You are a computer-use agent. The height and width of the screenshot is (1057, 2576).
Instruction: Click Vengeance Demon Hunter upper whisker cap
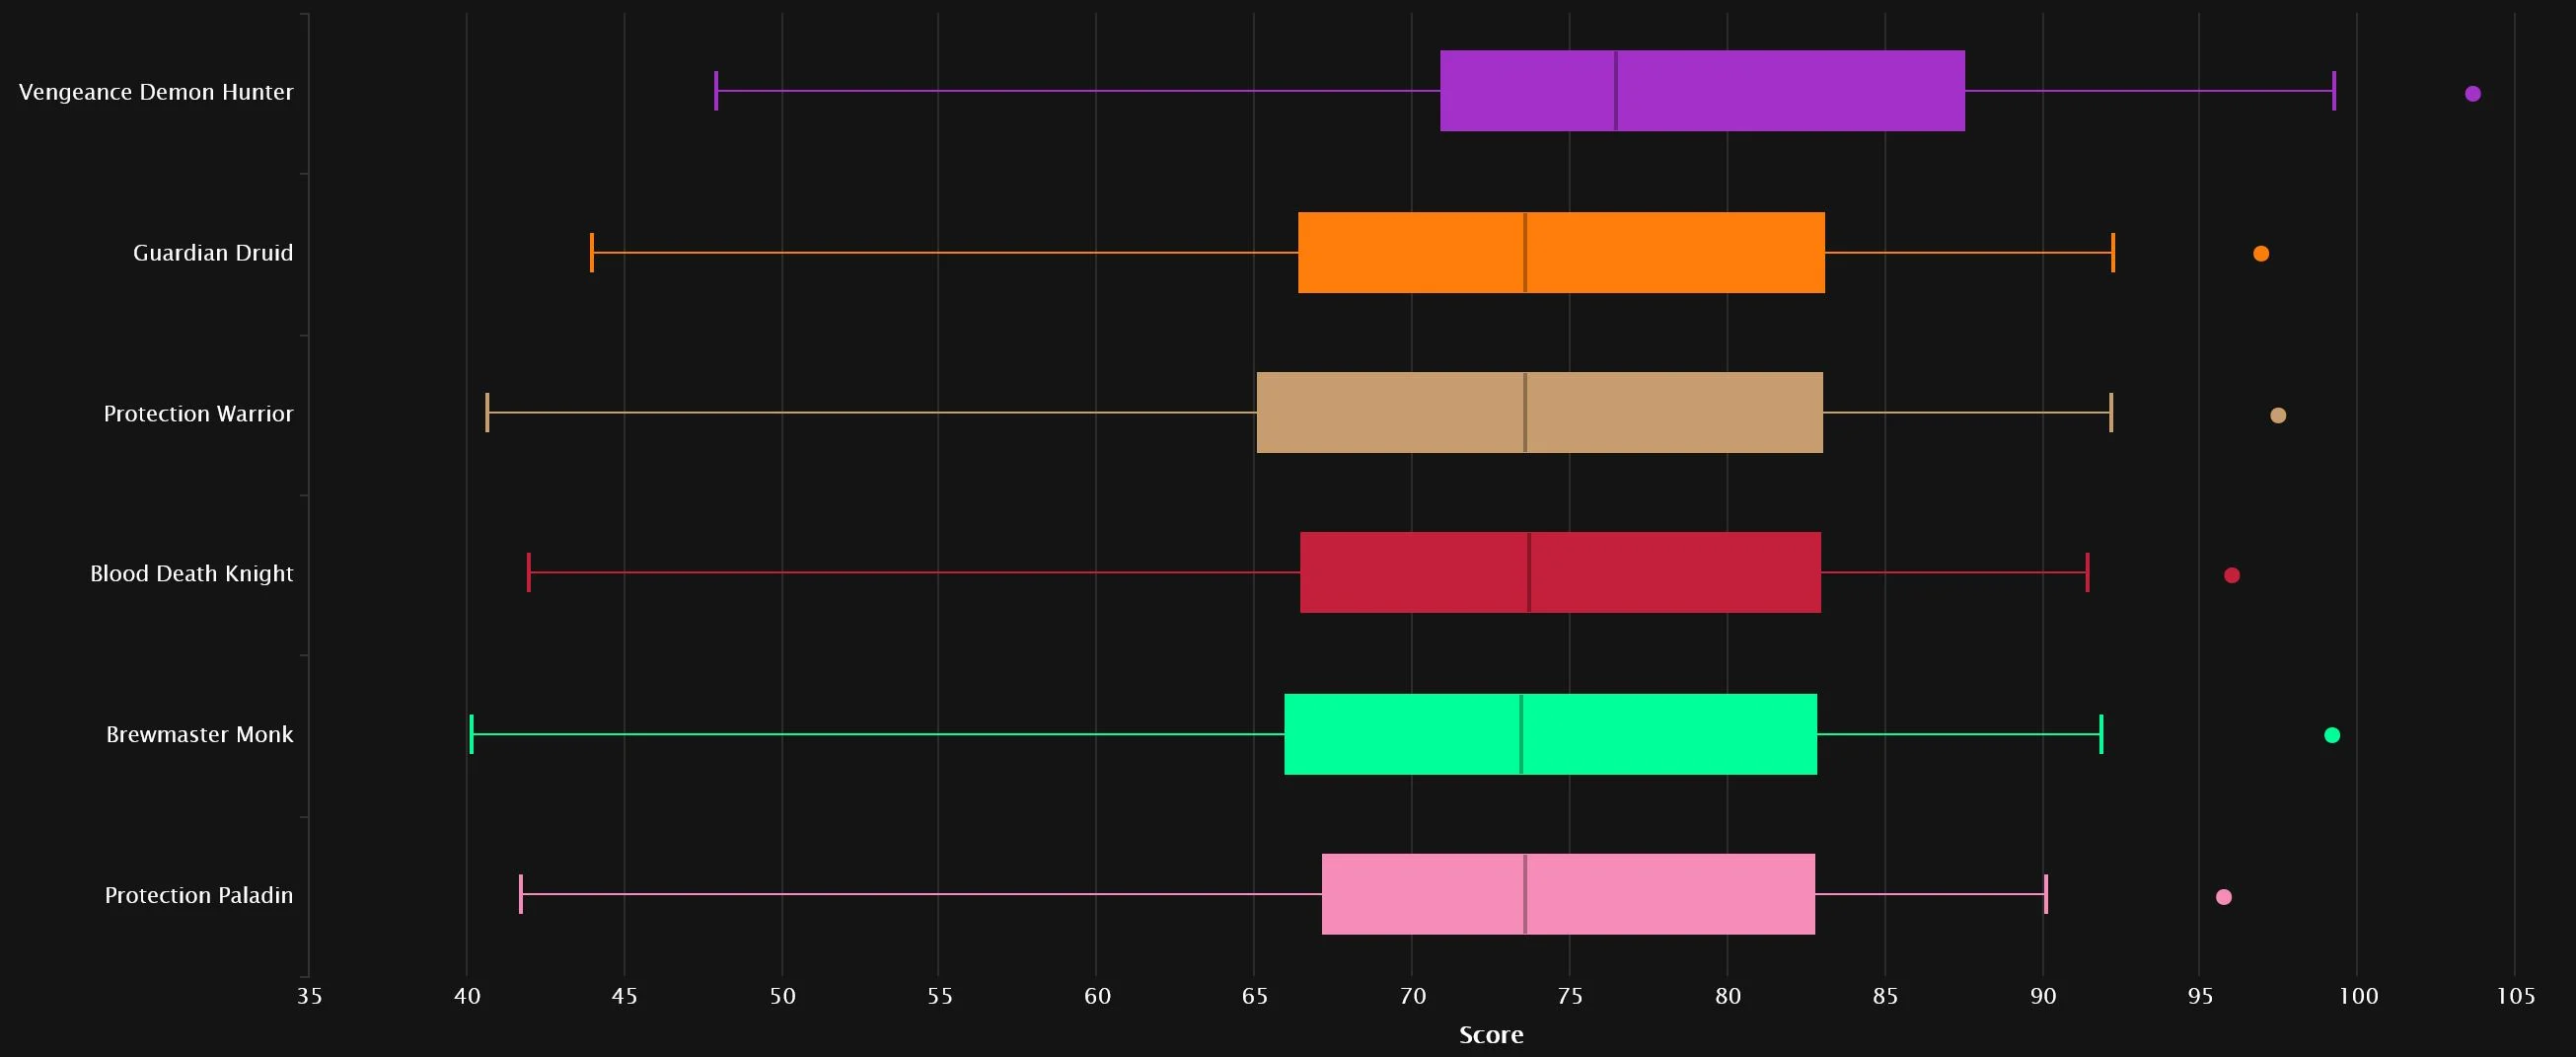(2334, 91)
